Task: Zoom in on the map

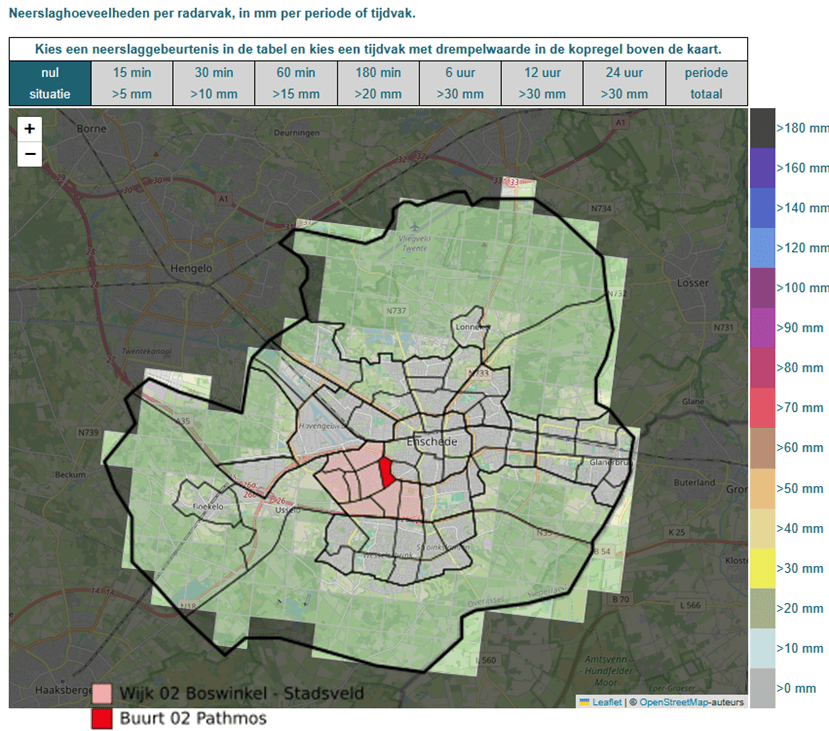Action: click(30, 129)
